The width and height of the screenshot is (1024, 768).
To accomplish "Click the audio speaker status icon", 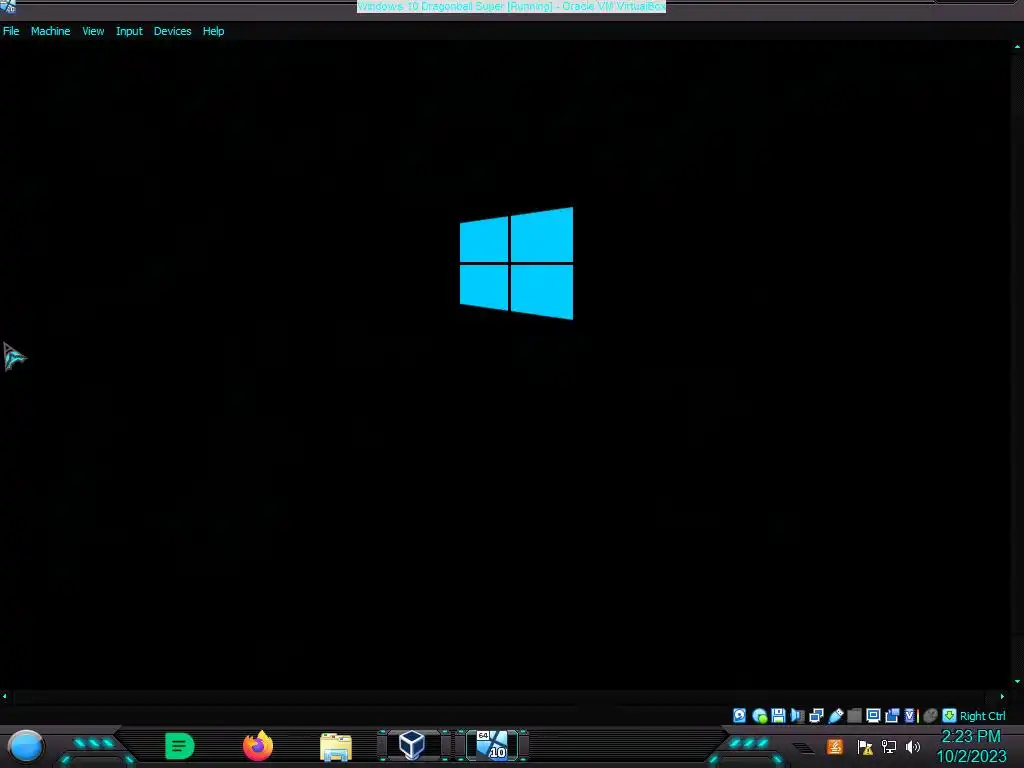I will 797,716.
